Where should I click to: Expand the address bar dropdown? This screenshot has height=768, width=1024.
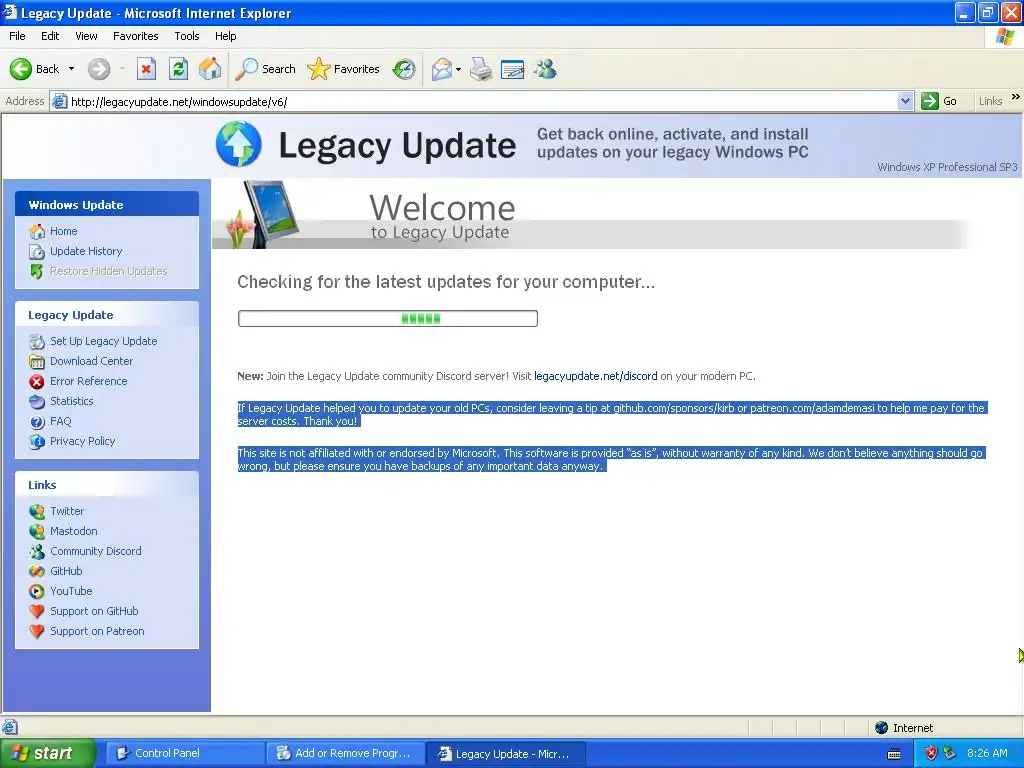click(x=905, y=101)
